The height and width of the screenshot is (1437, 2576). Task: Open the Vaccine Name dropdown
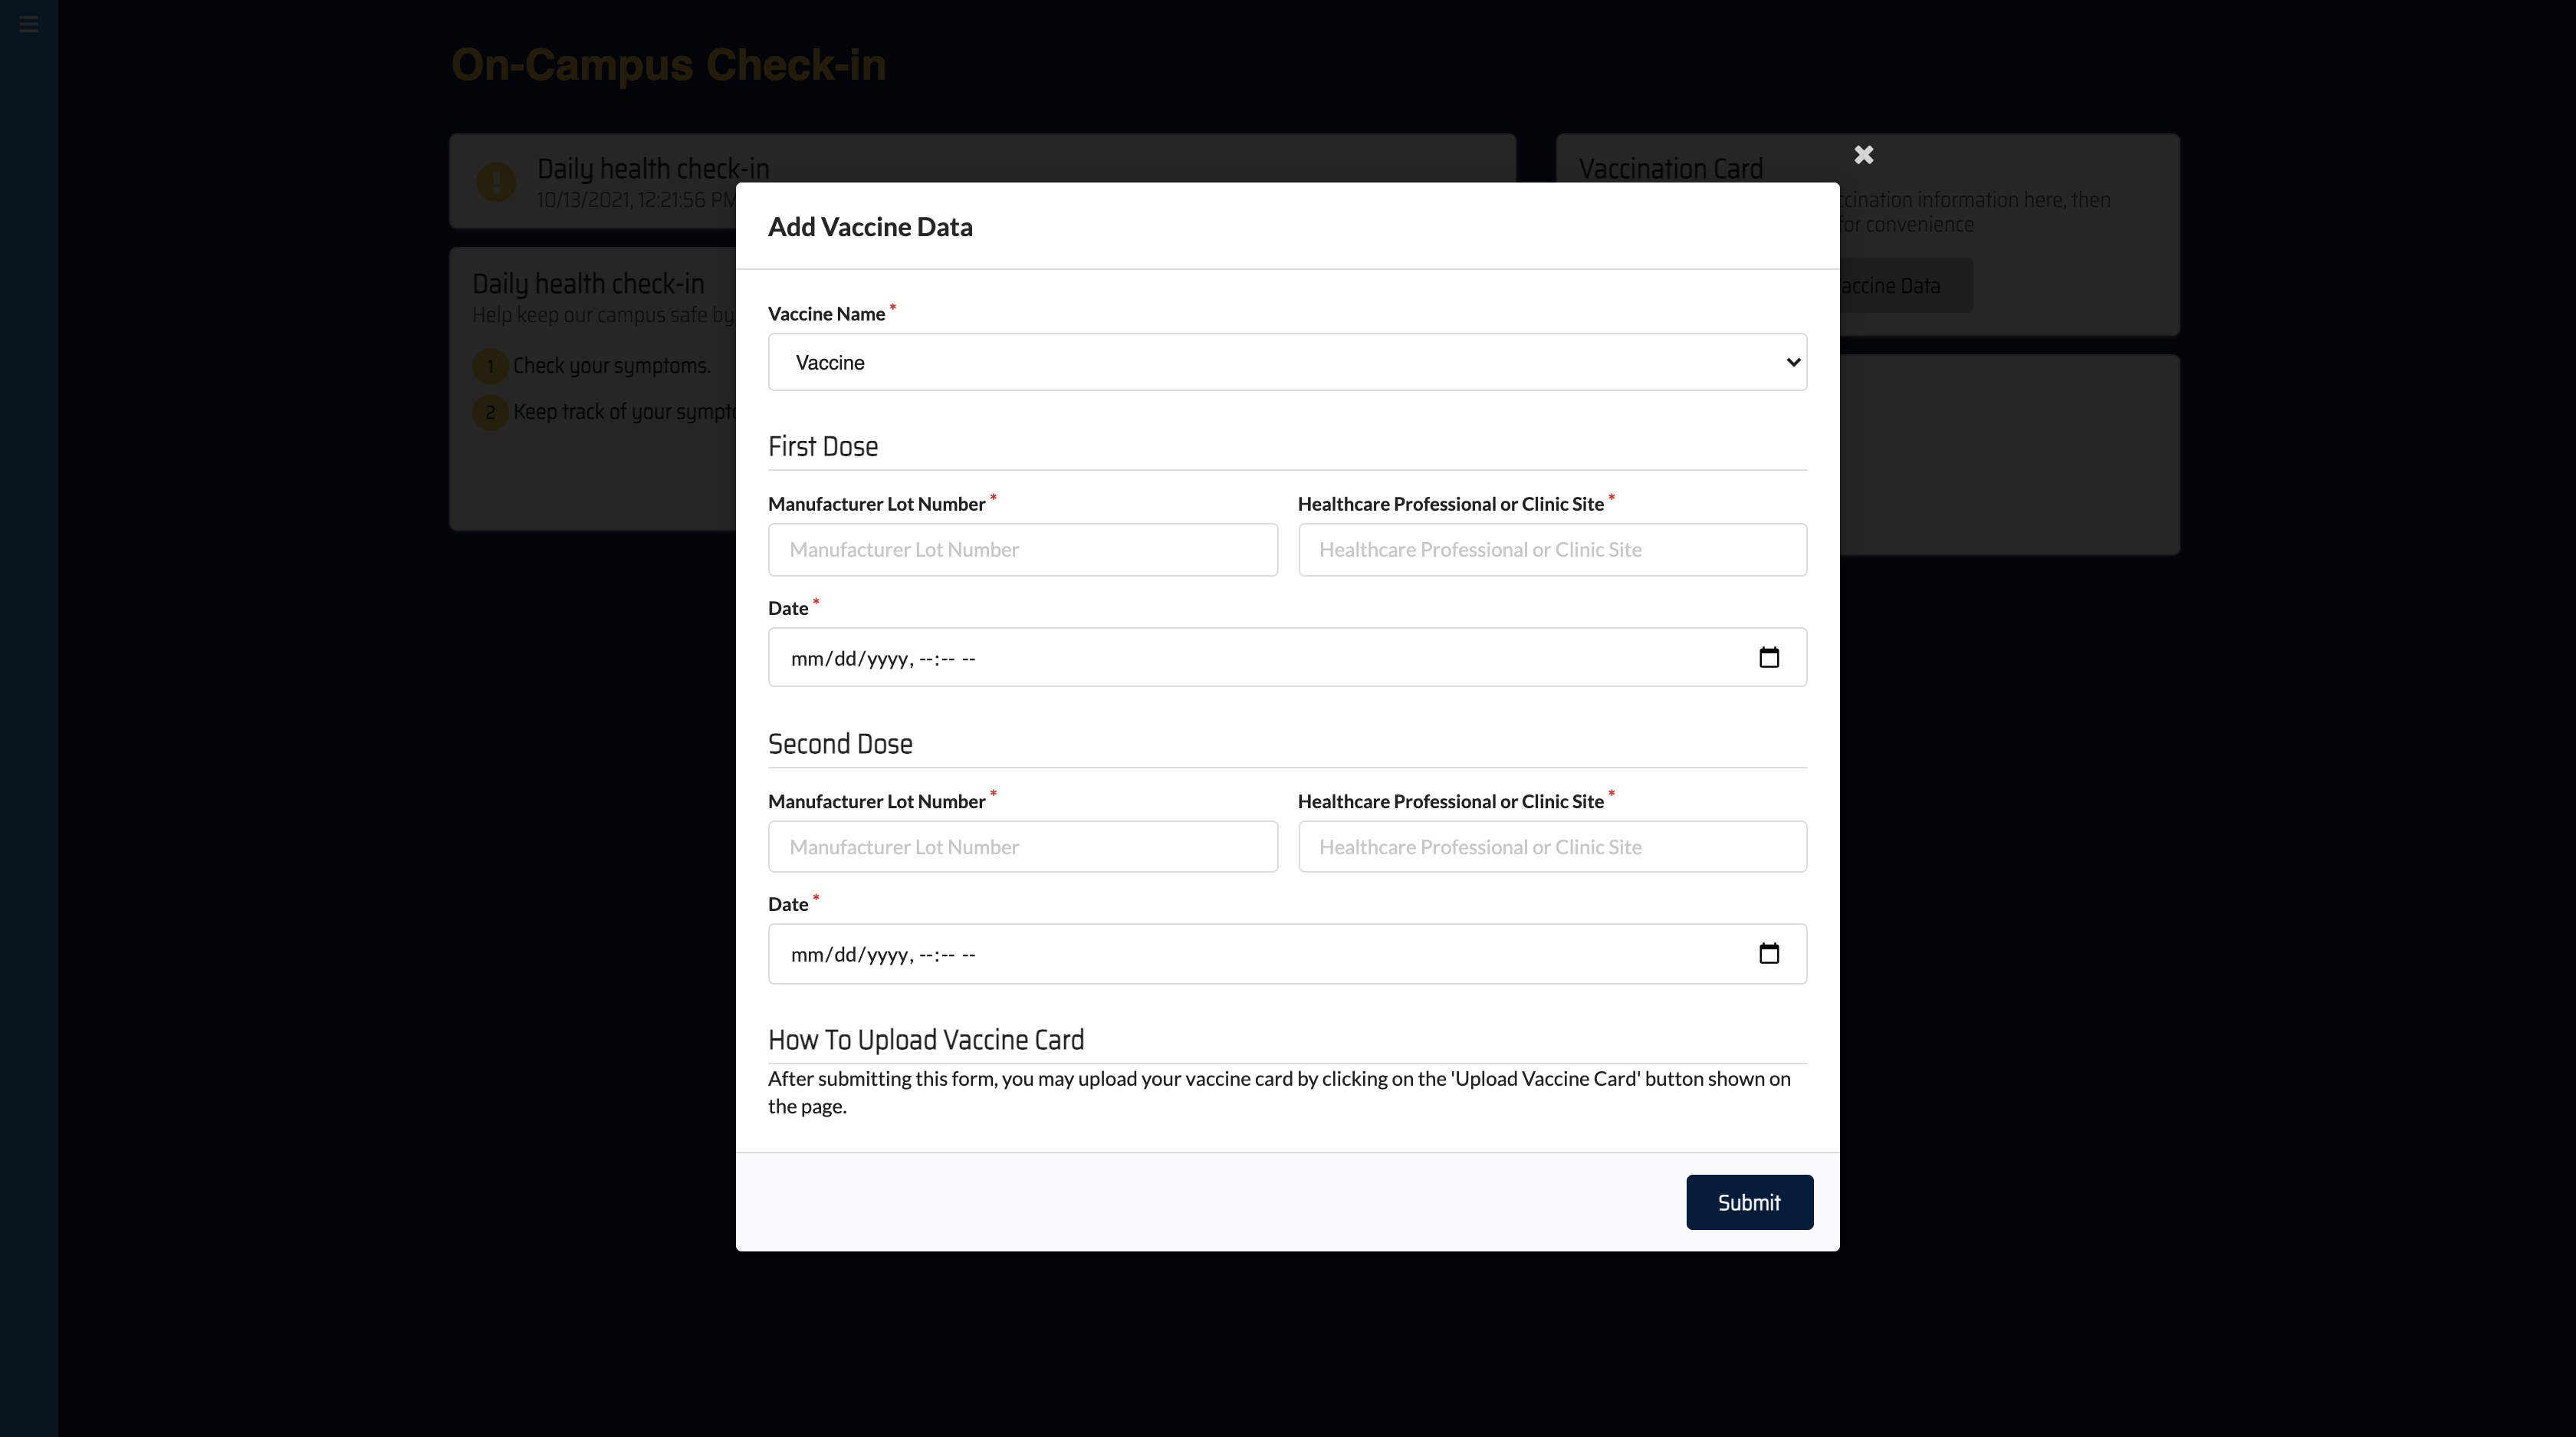[x=1287, y=362]
